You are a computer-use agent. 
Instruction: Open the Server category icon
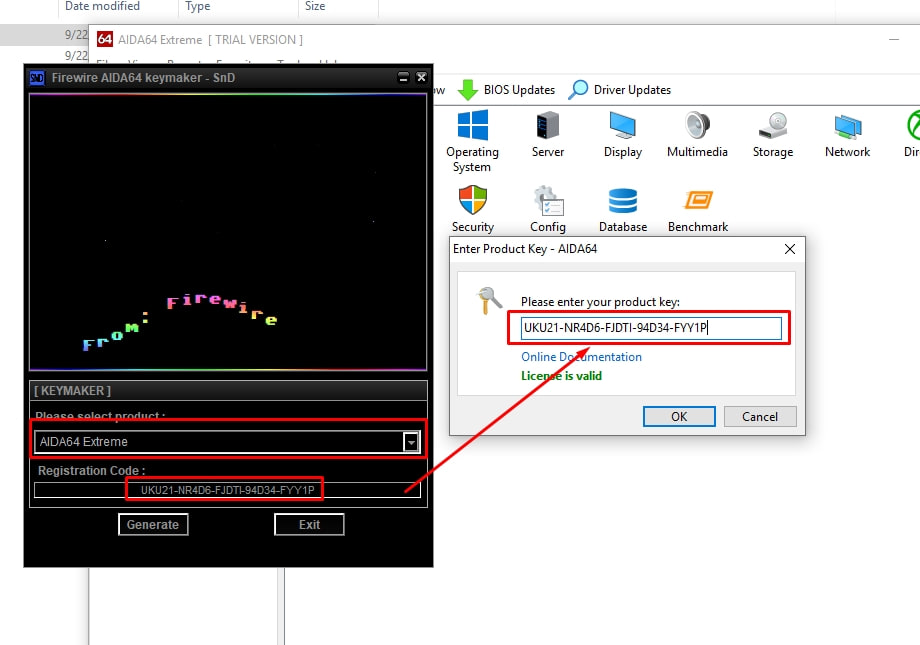pyautogui.click(x=547, y=126)
